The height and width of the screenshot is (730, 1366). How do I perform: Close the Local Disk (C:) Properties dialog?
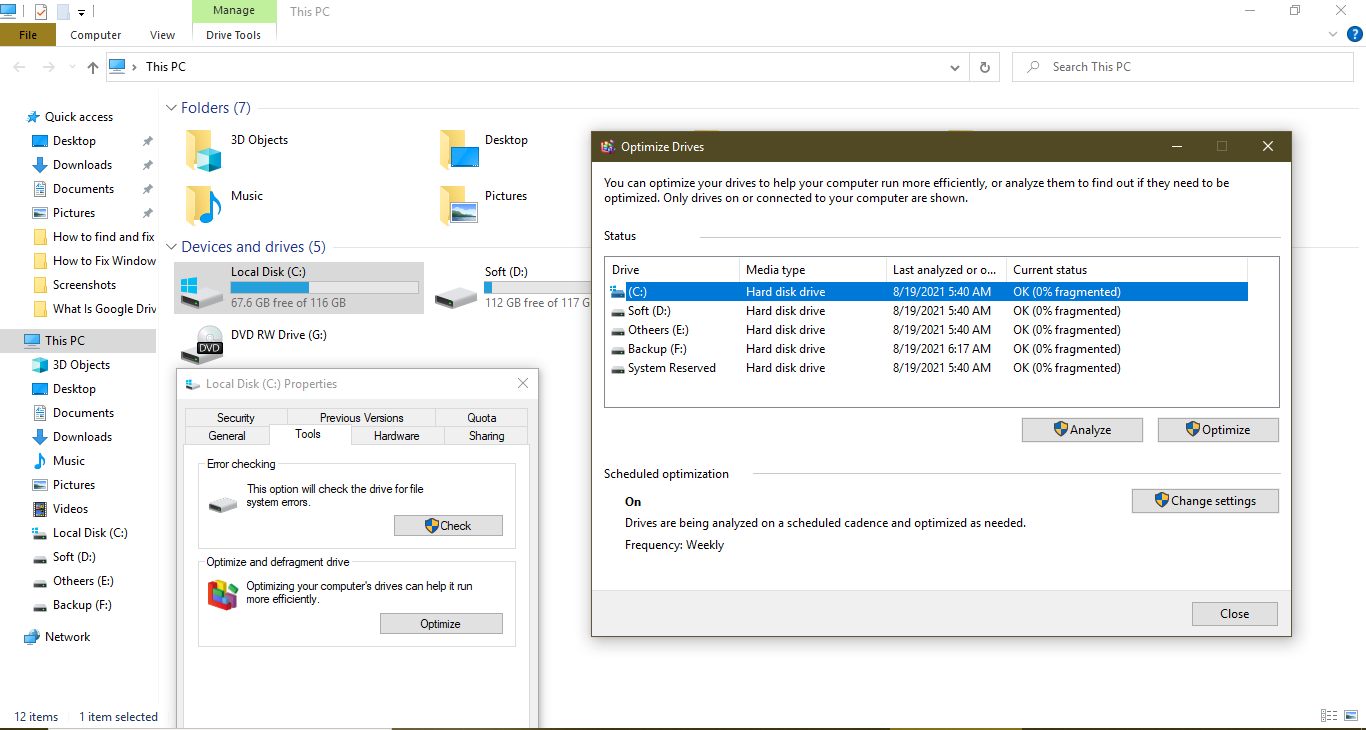523,384
